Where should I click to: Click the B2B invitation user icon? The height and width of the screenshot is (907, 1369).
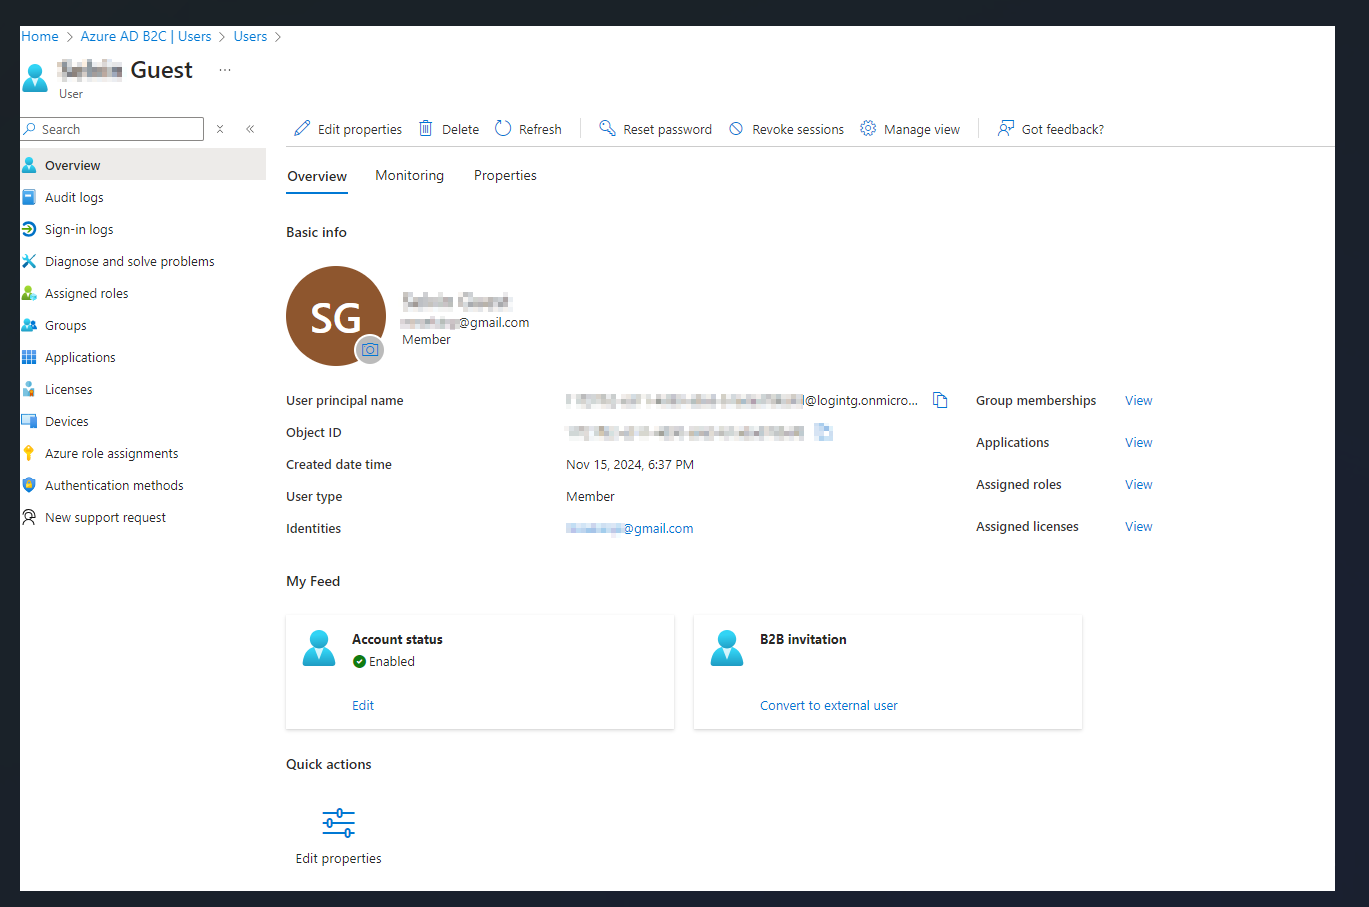point(727,648)
